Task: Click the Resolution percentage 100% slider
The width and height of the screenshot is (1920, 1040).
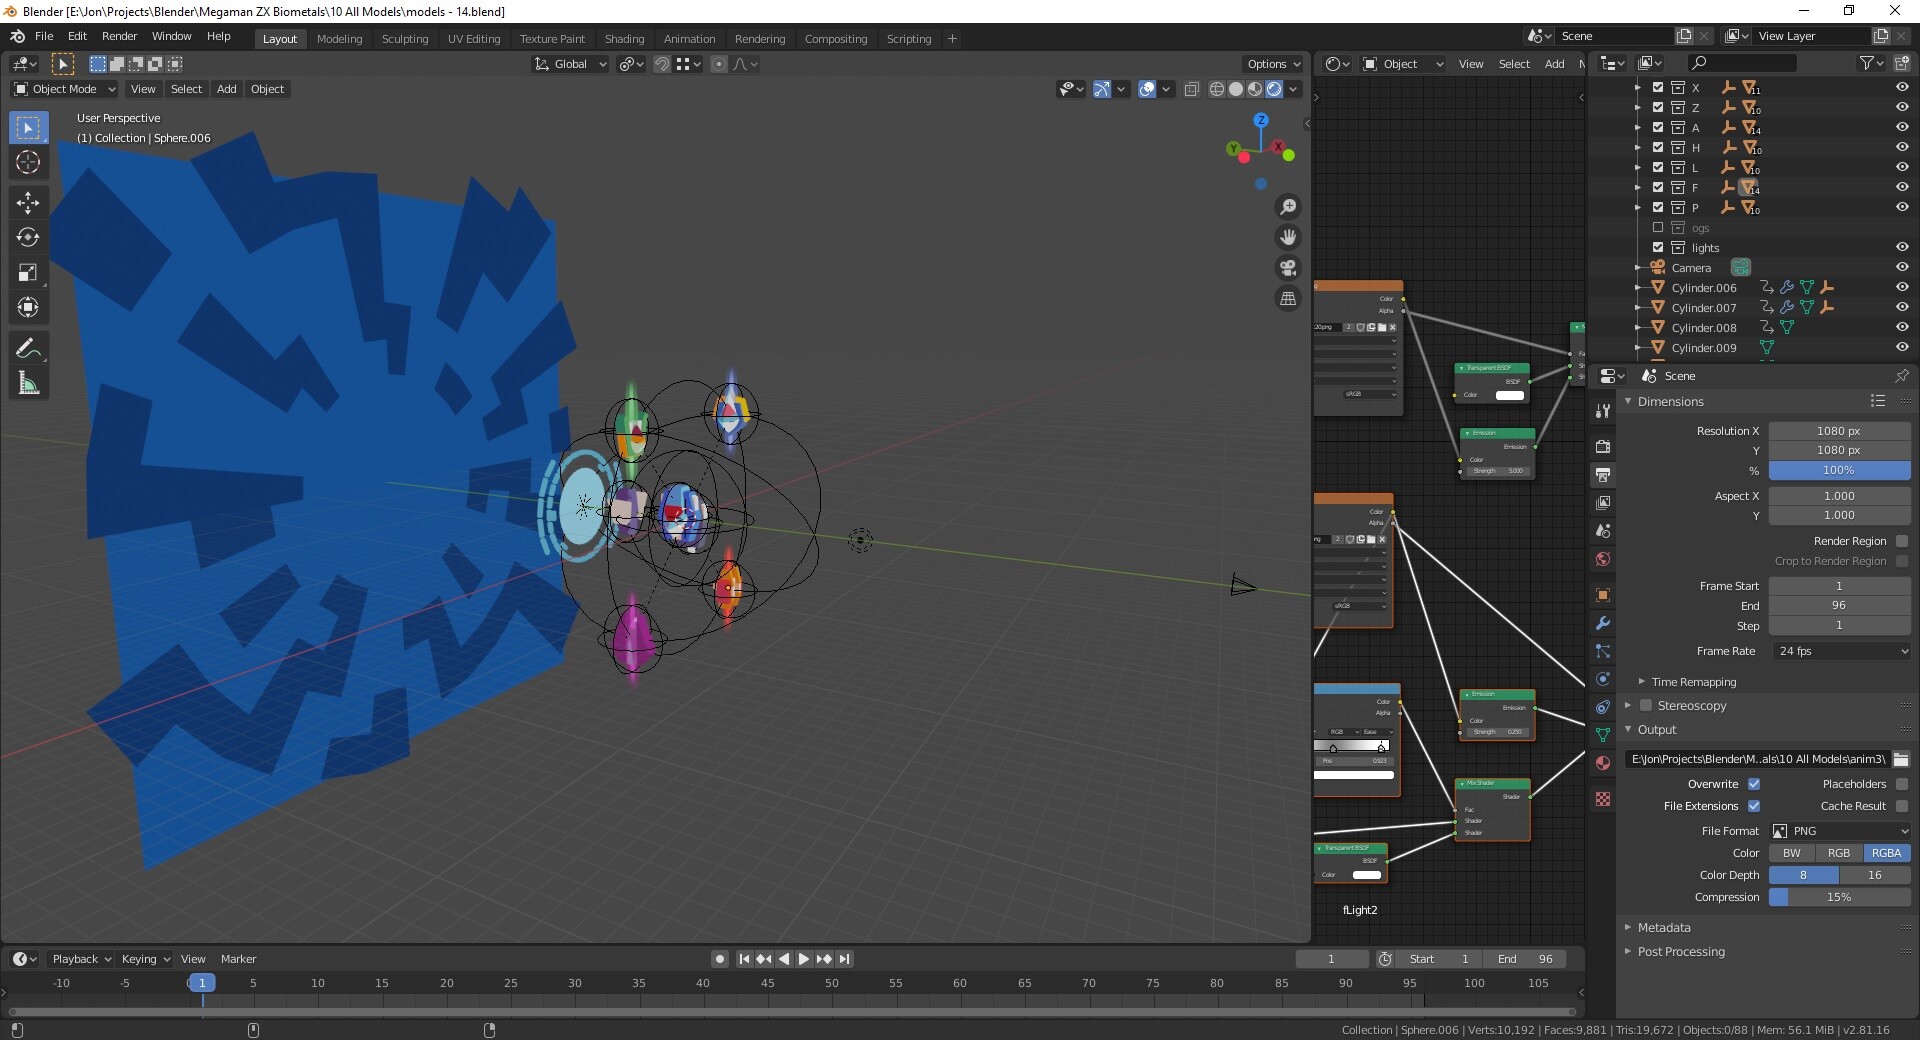Action: (x=1840, y=470)
